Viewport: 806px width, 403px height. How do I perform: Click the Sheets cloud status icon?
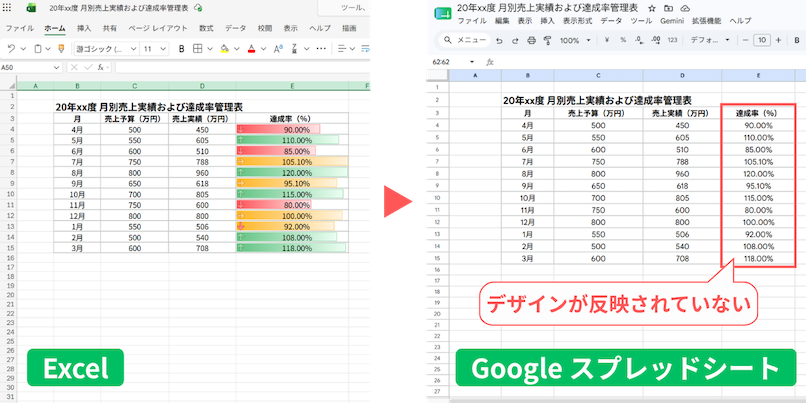685,8
